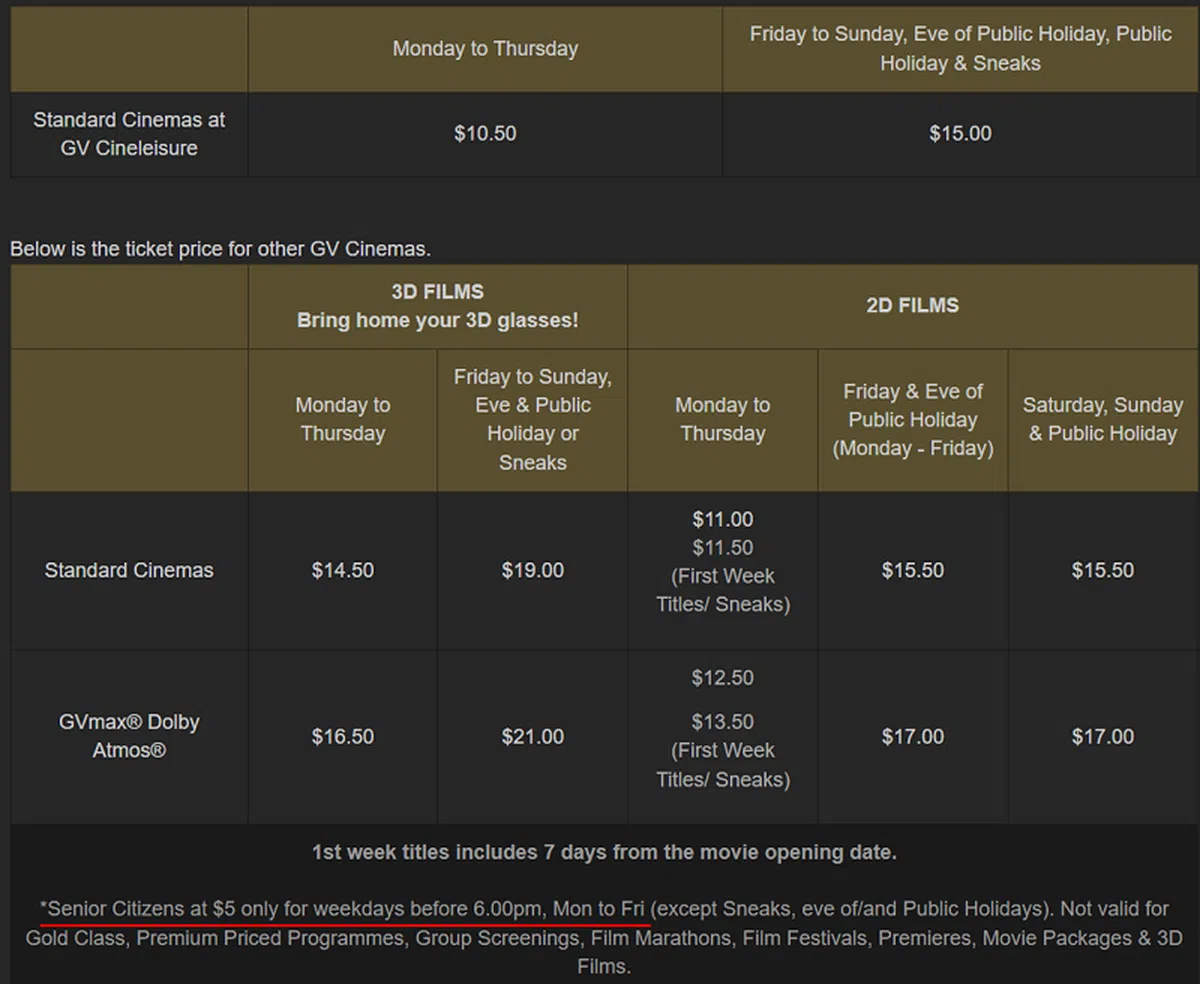Click the '2D FILMS' column header
The image size is (1200, 984).
912,306
